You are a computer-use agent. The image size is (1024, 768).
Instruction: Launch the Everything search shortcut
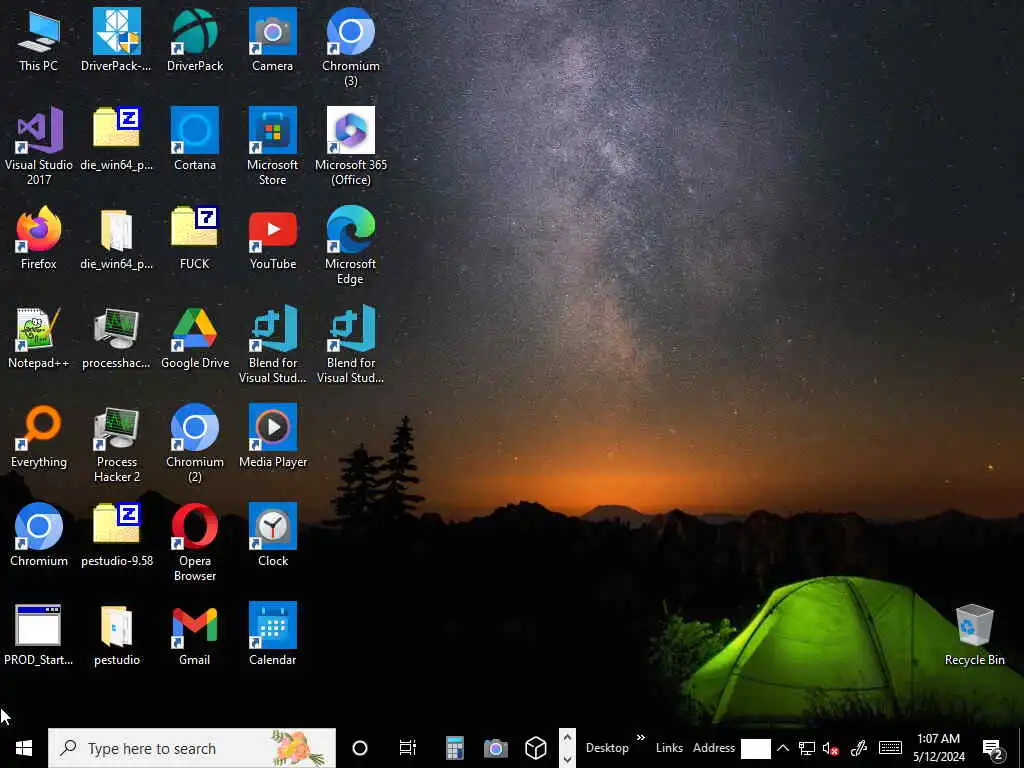[39, 436]
